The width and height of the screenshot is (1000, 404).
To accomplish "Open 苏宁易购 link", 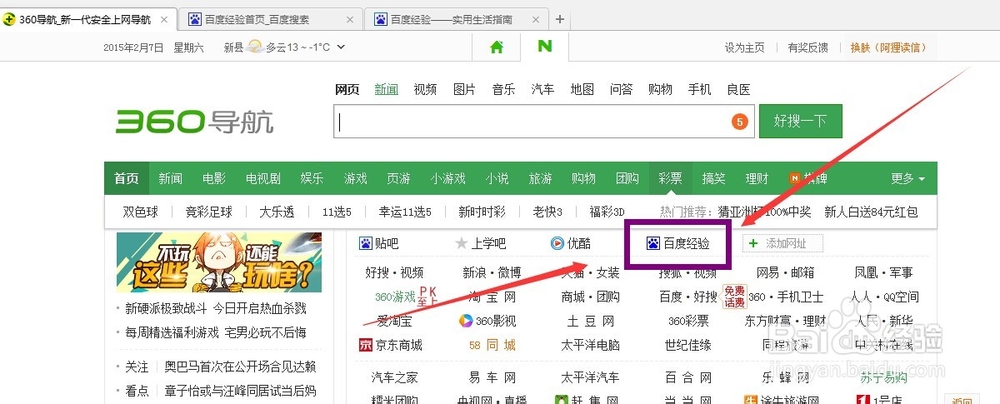I will [x=884, y=378].
